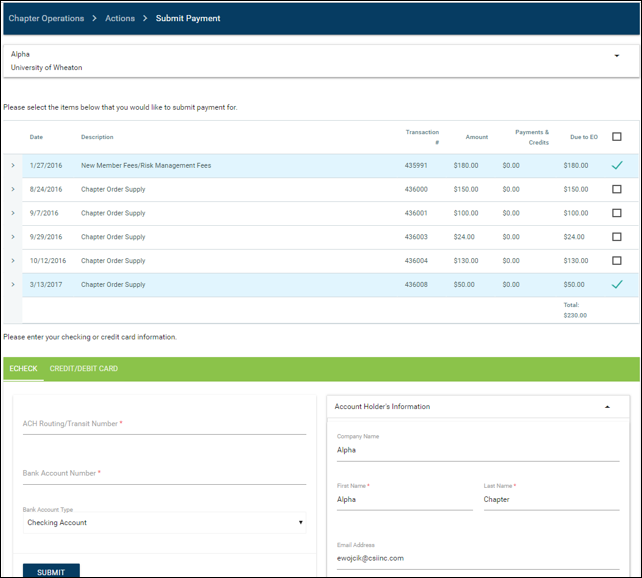This screenshot has width=642, height=578.
Task: Toggle the select-all checkbox in header
Action: tap(617, 137)
